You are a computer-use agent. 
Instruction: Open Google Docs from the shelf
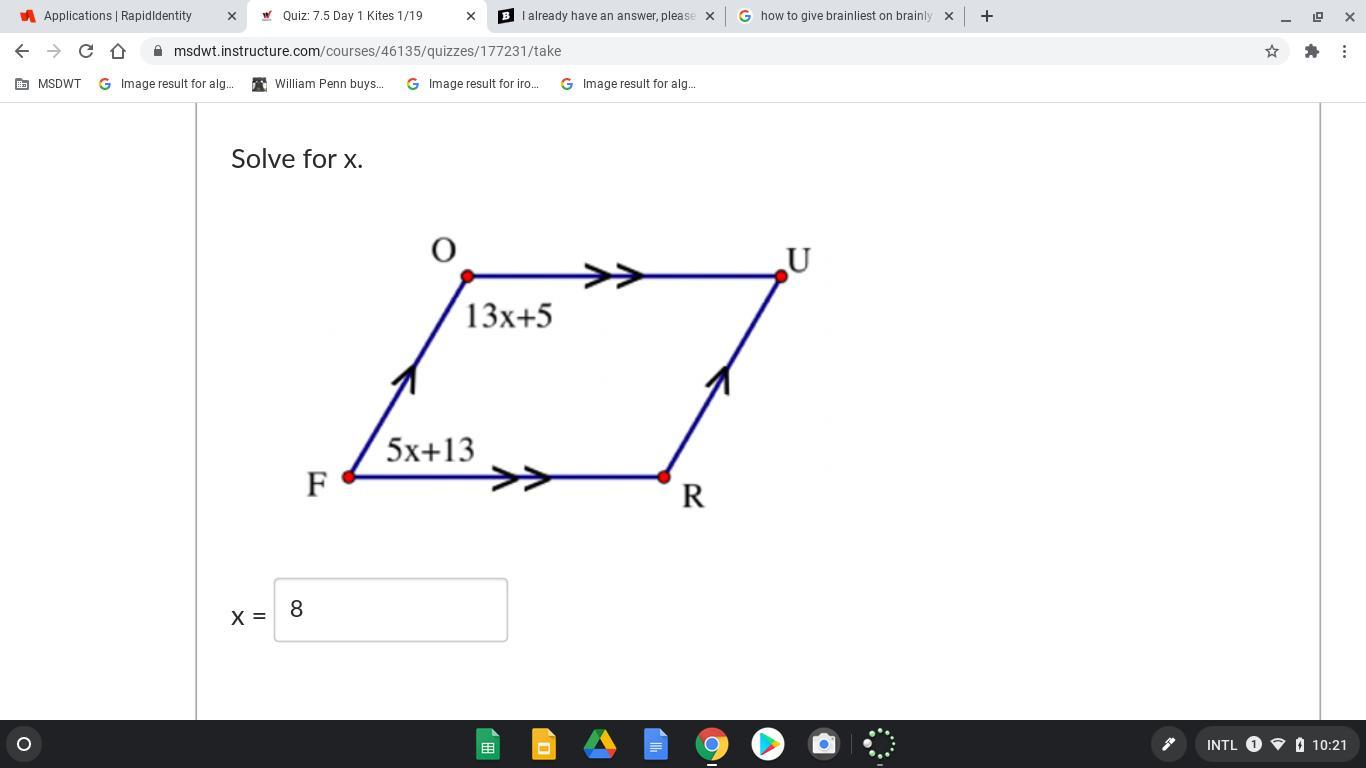(x=656, y=744)
